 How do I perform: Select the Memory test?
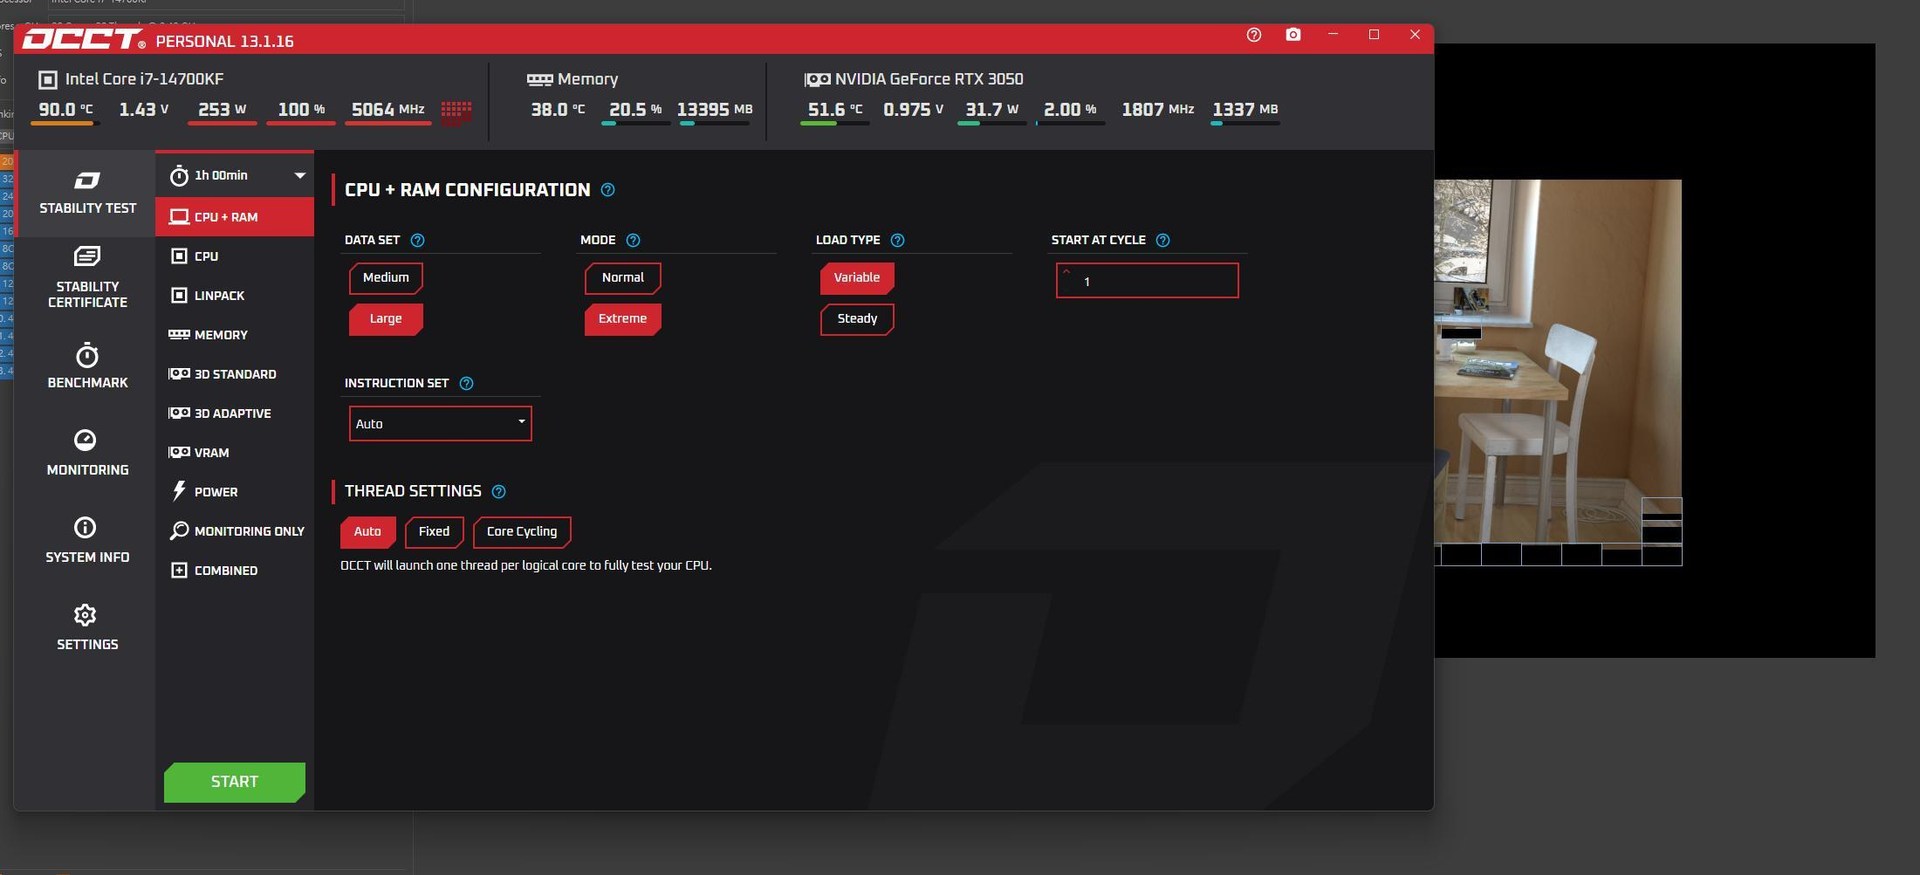click(x=235, y=334)
